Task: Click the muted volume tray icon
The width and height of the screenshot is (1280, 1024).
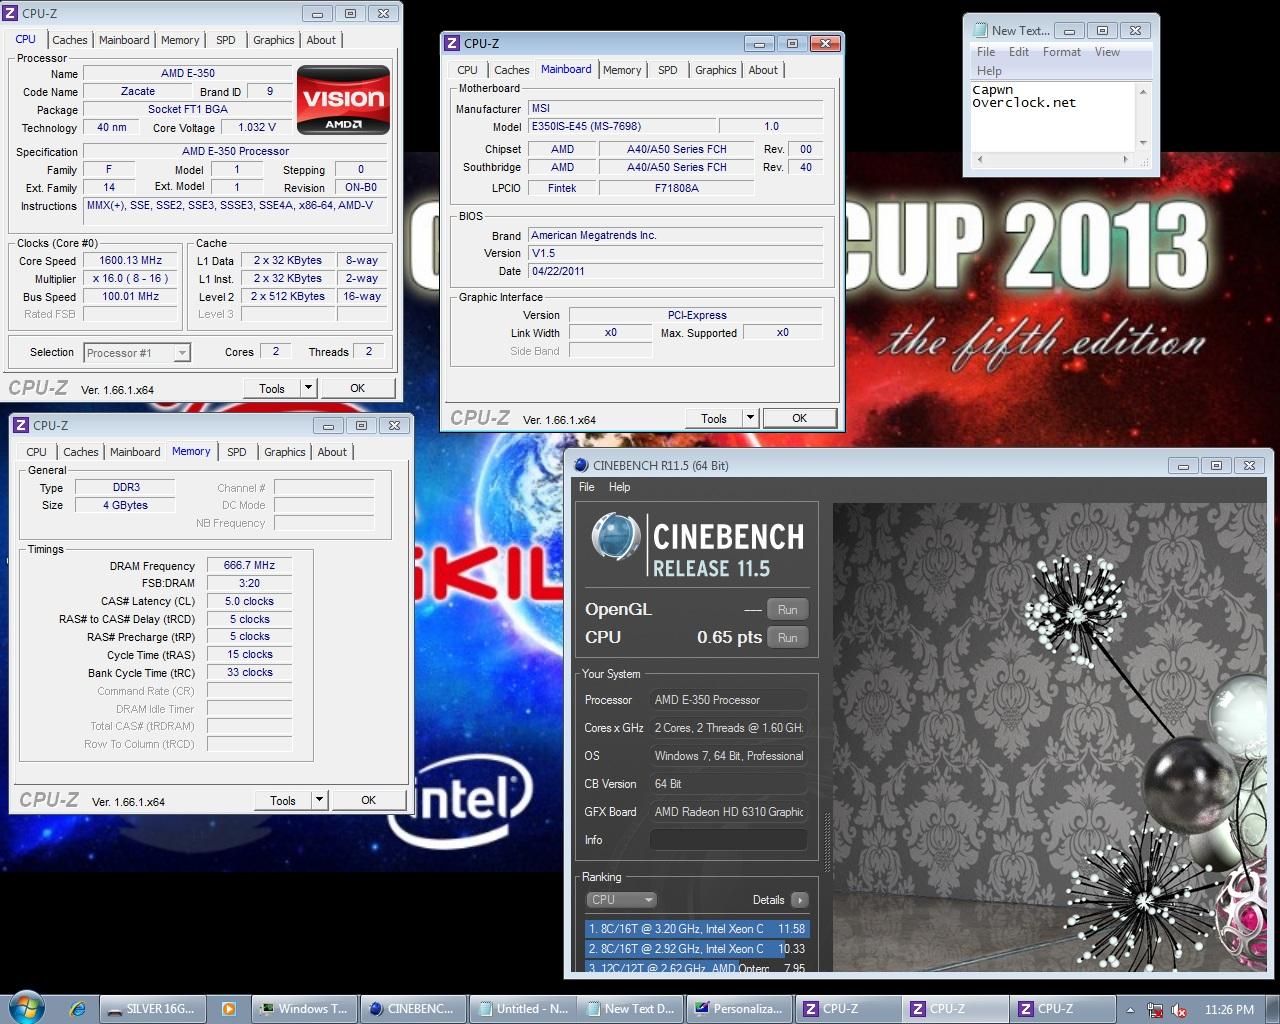Action: pyautogui.click(x=1179, y=1010)
